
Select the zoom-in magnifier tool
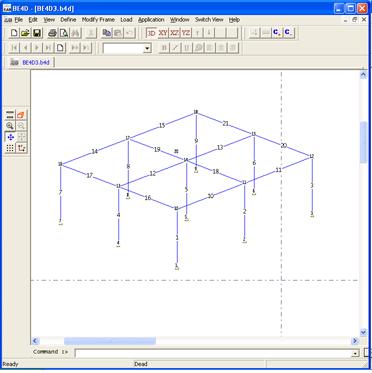10,126
